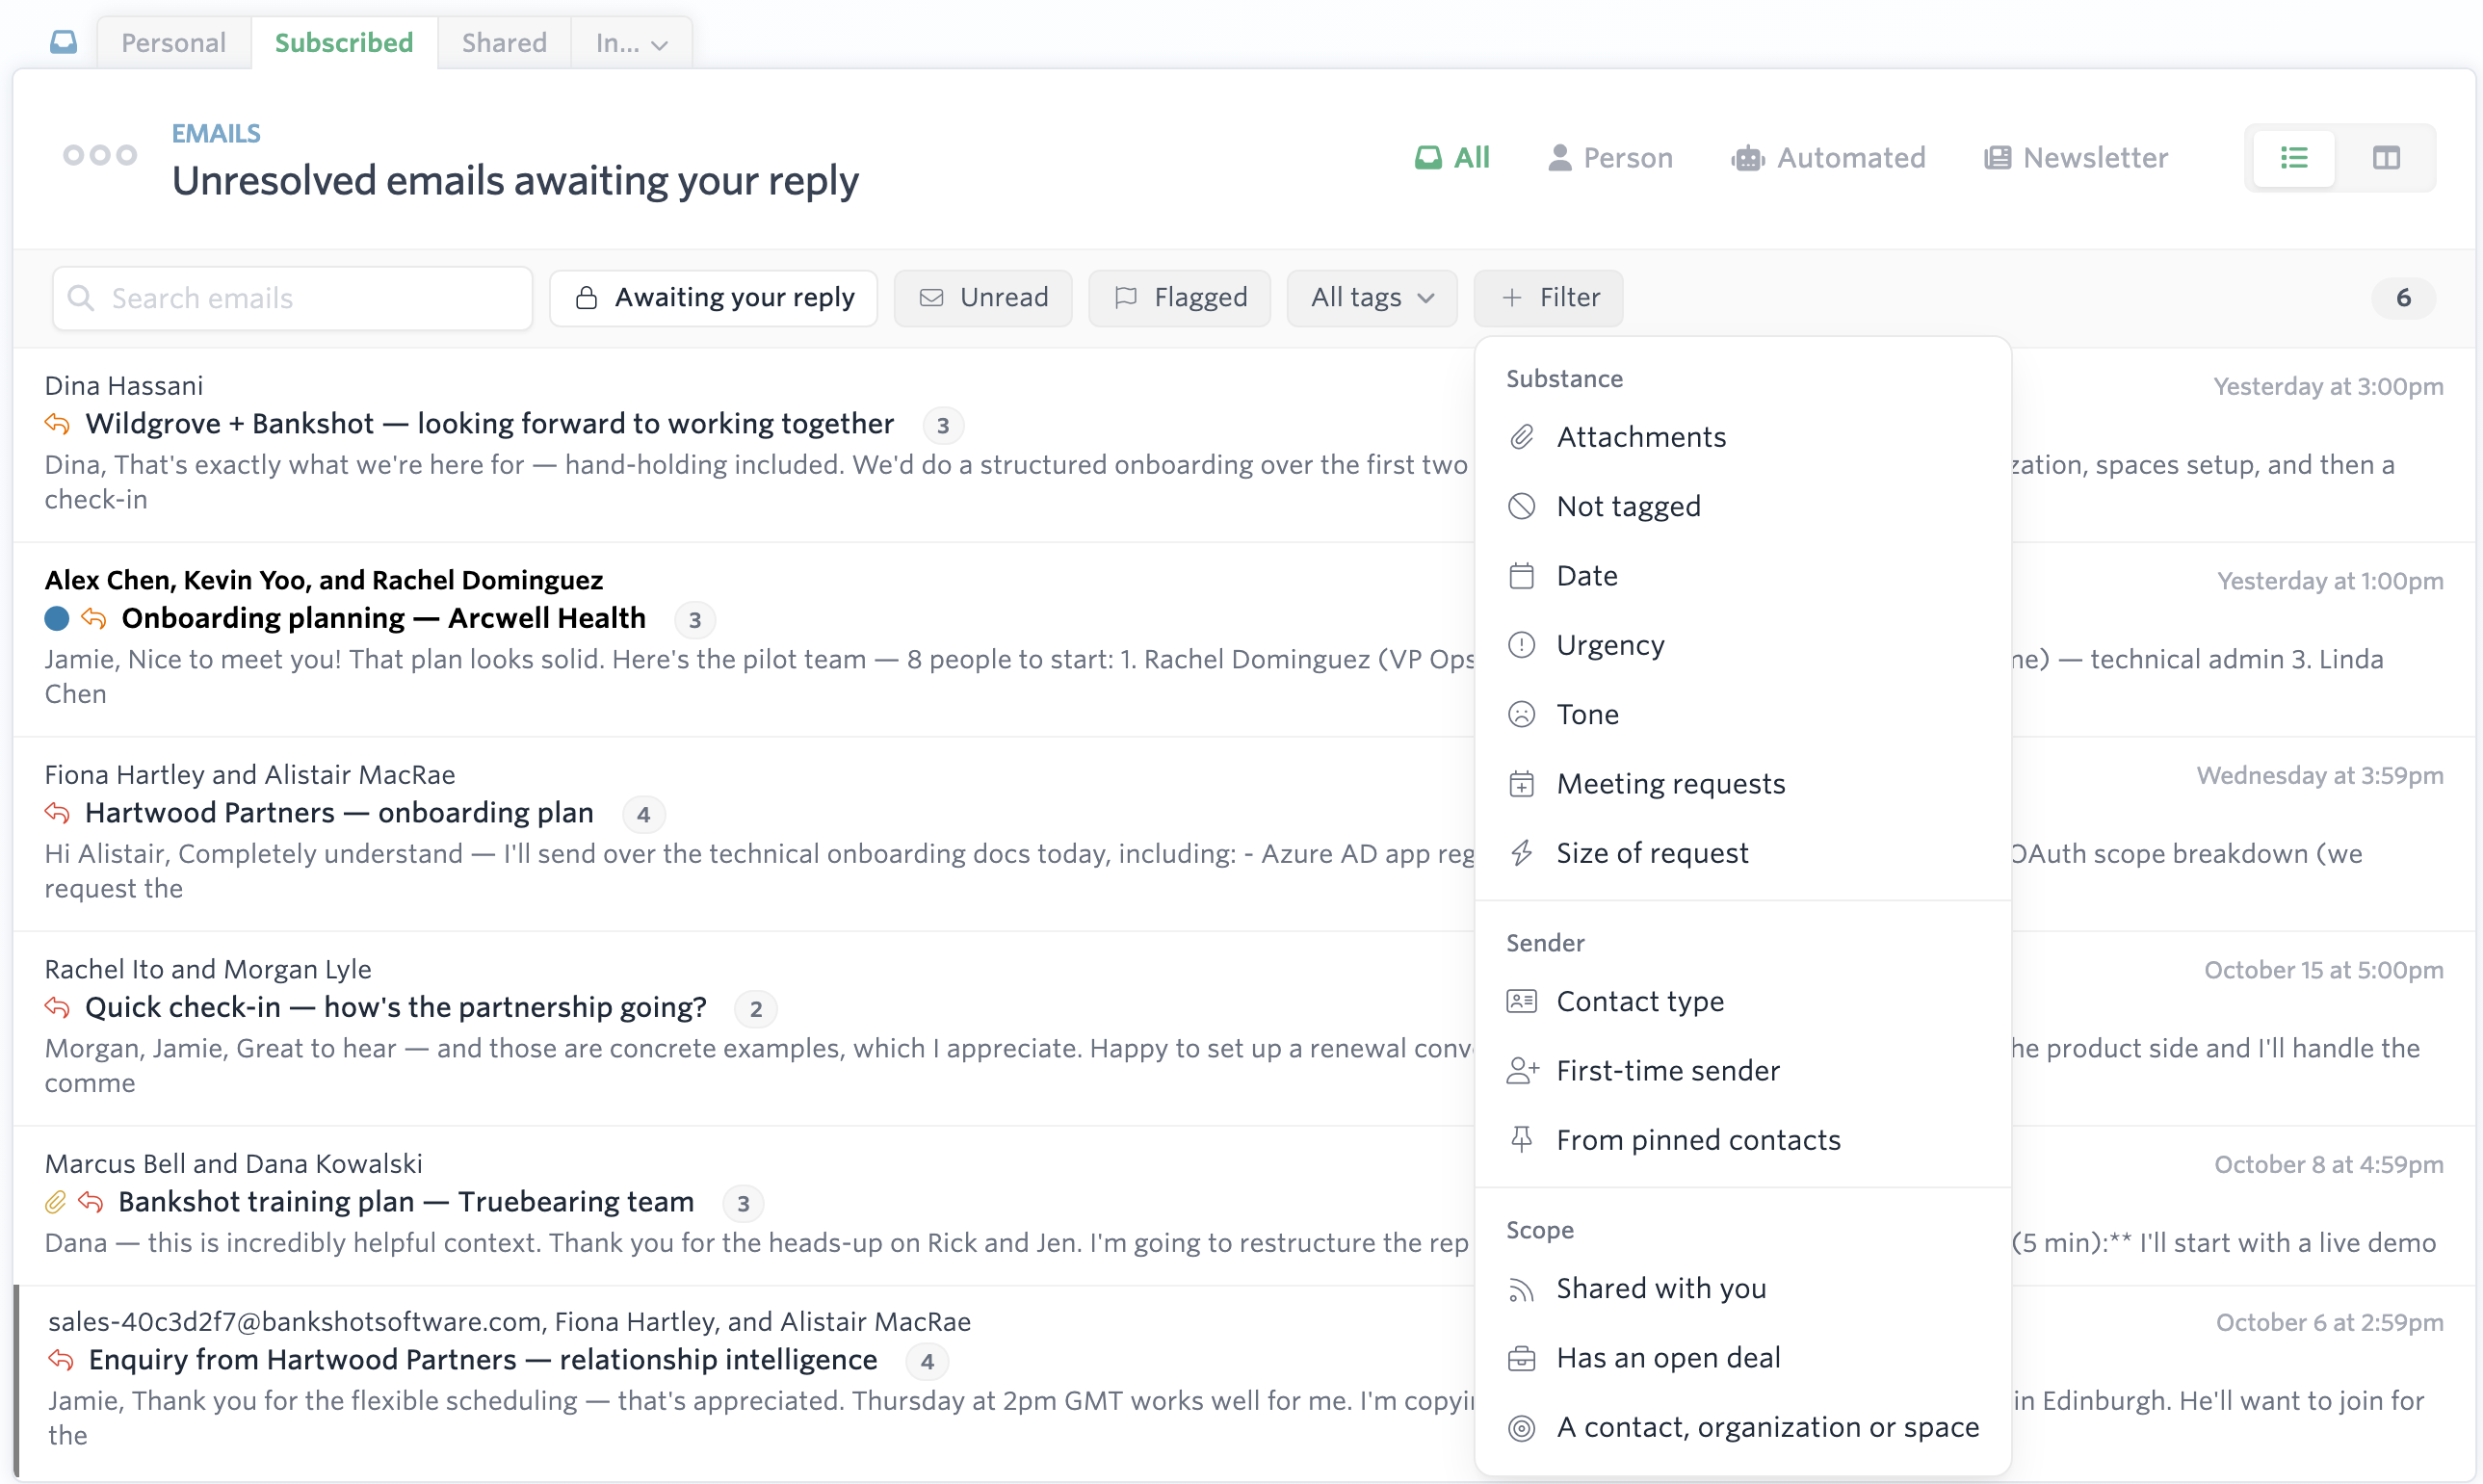Choose Not tagged filter option

coord(1743,506)
